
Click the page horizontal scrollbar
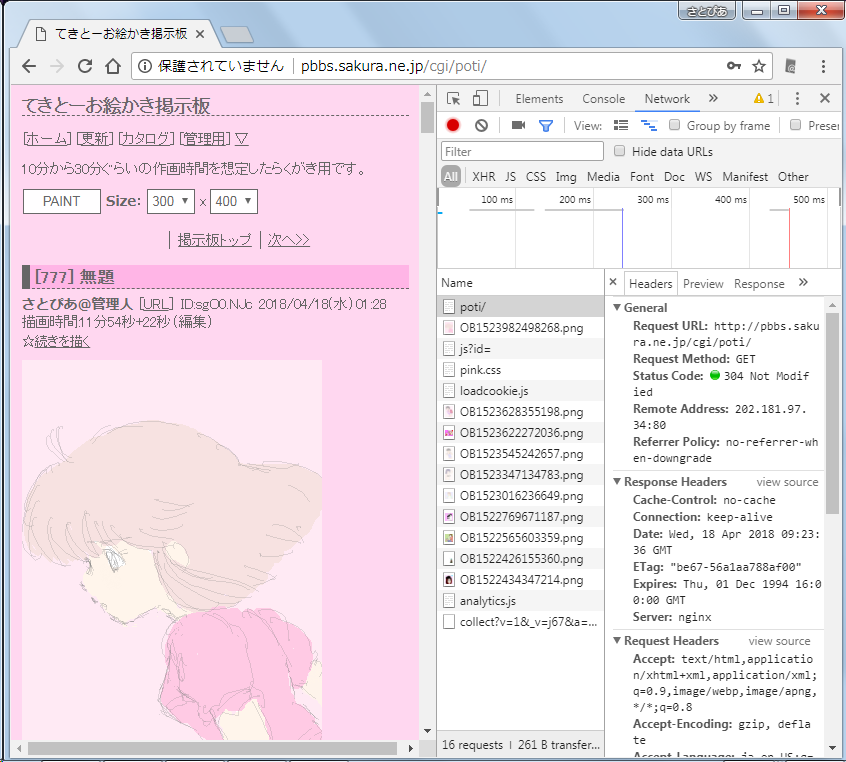(x=213, y=748)
